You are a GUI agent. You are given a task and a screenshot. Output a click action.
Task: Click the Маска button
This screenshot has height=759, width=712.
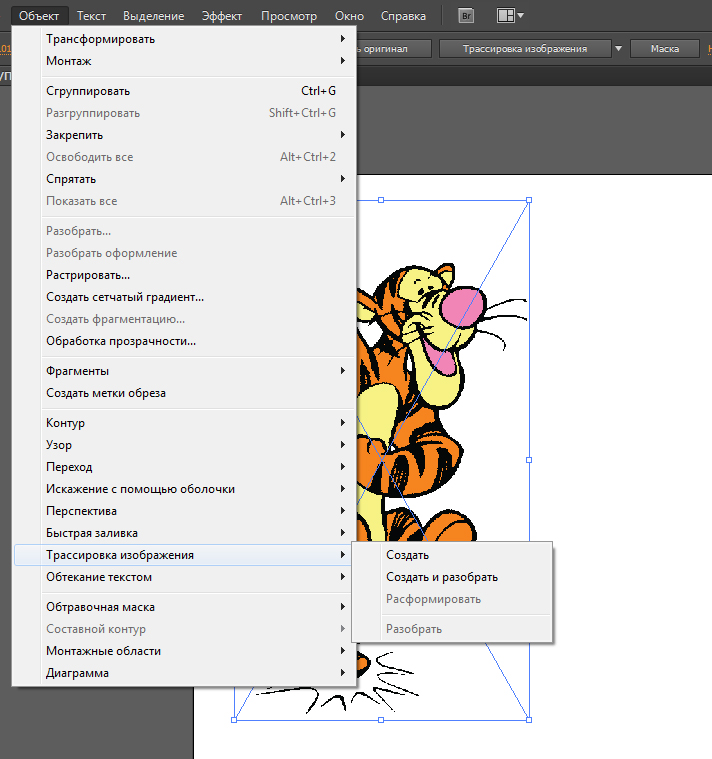click(x=665, y=48)
